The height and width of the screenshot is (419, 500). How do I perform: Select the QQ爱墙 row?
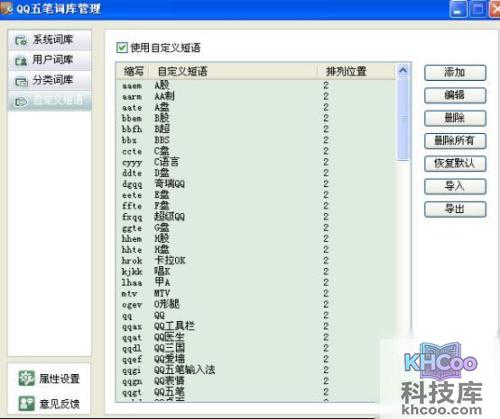click(x=256, y=359)
